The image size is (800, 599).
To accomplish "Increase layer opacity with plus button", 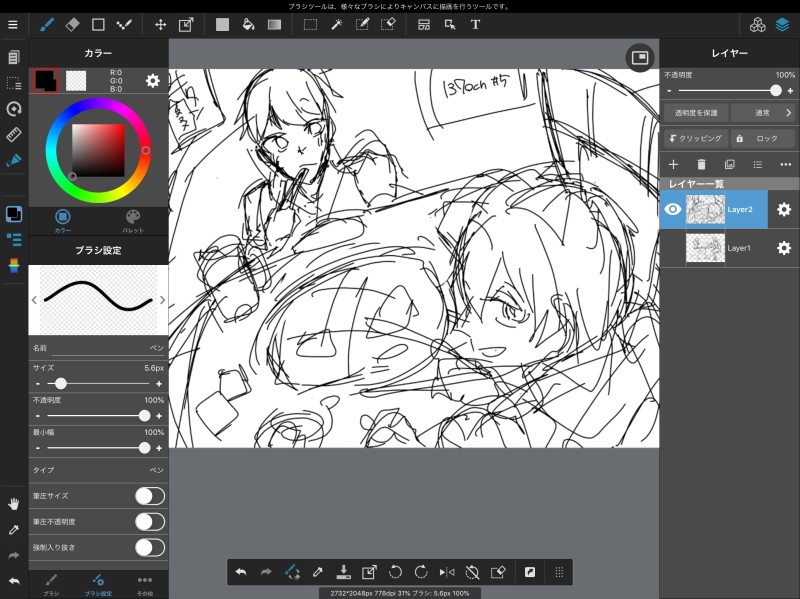I will point(790,91).
